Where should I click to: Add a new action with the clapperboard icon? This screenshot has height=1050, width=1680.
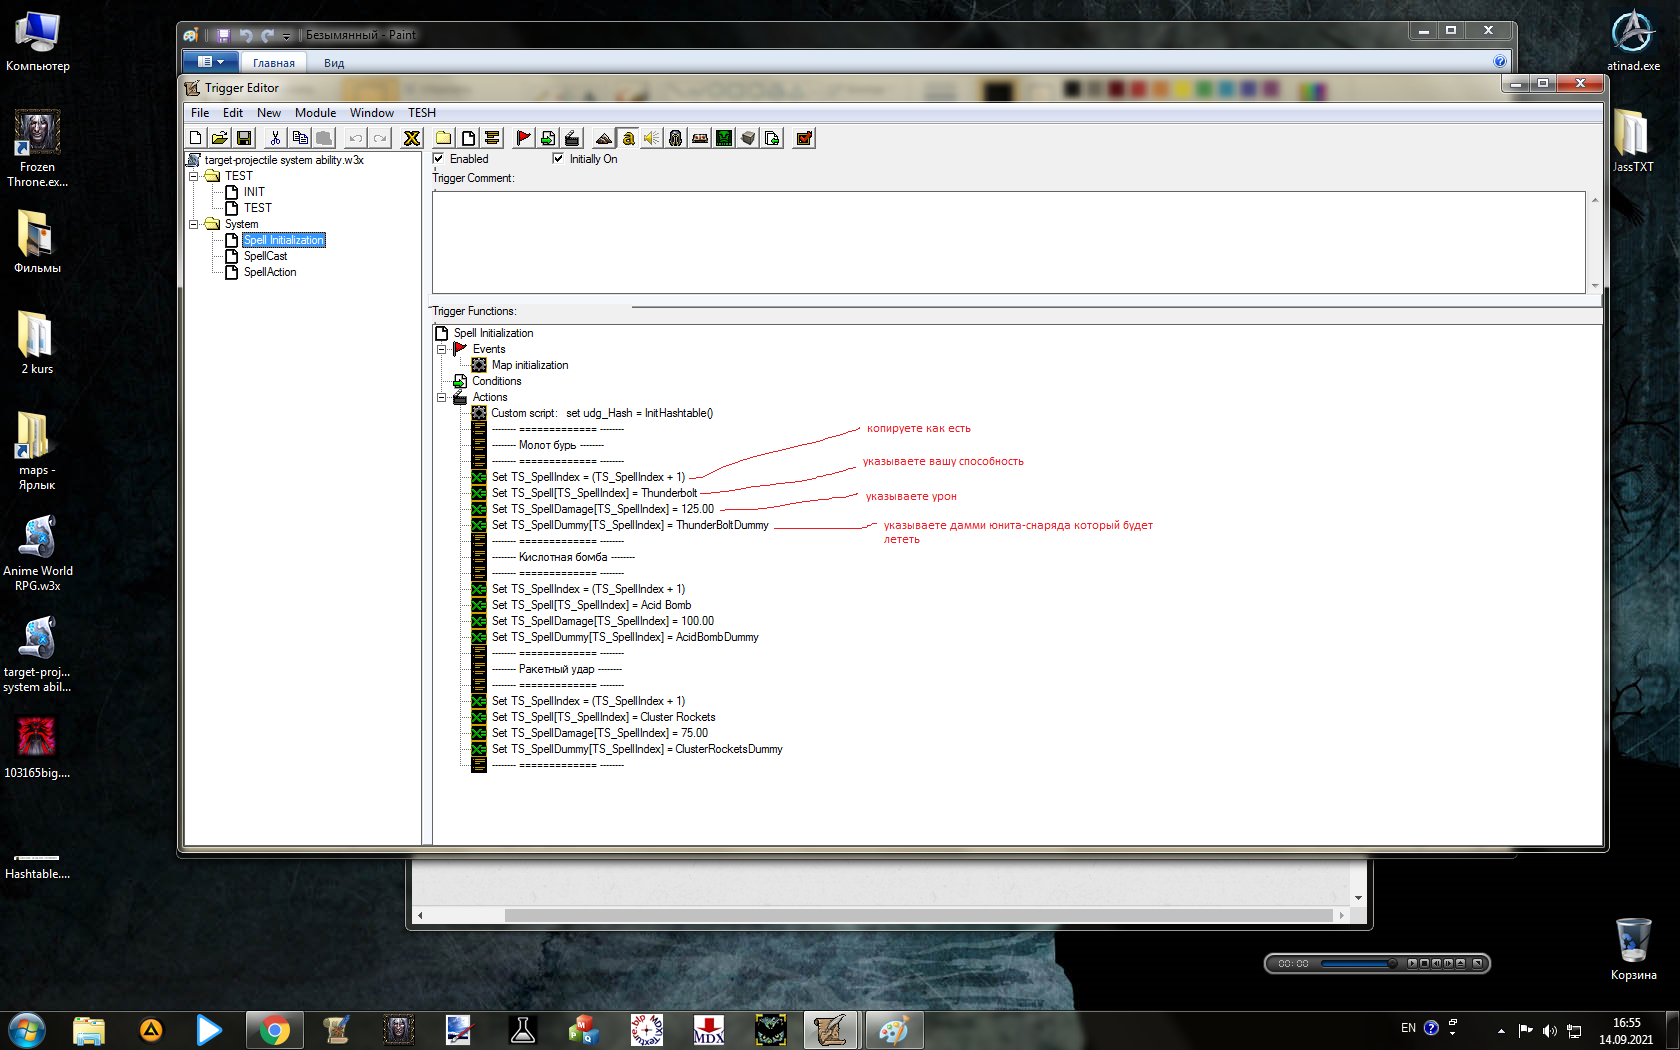571,138
